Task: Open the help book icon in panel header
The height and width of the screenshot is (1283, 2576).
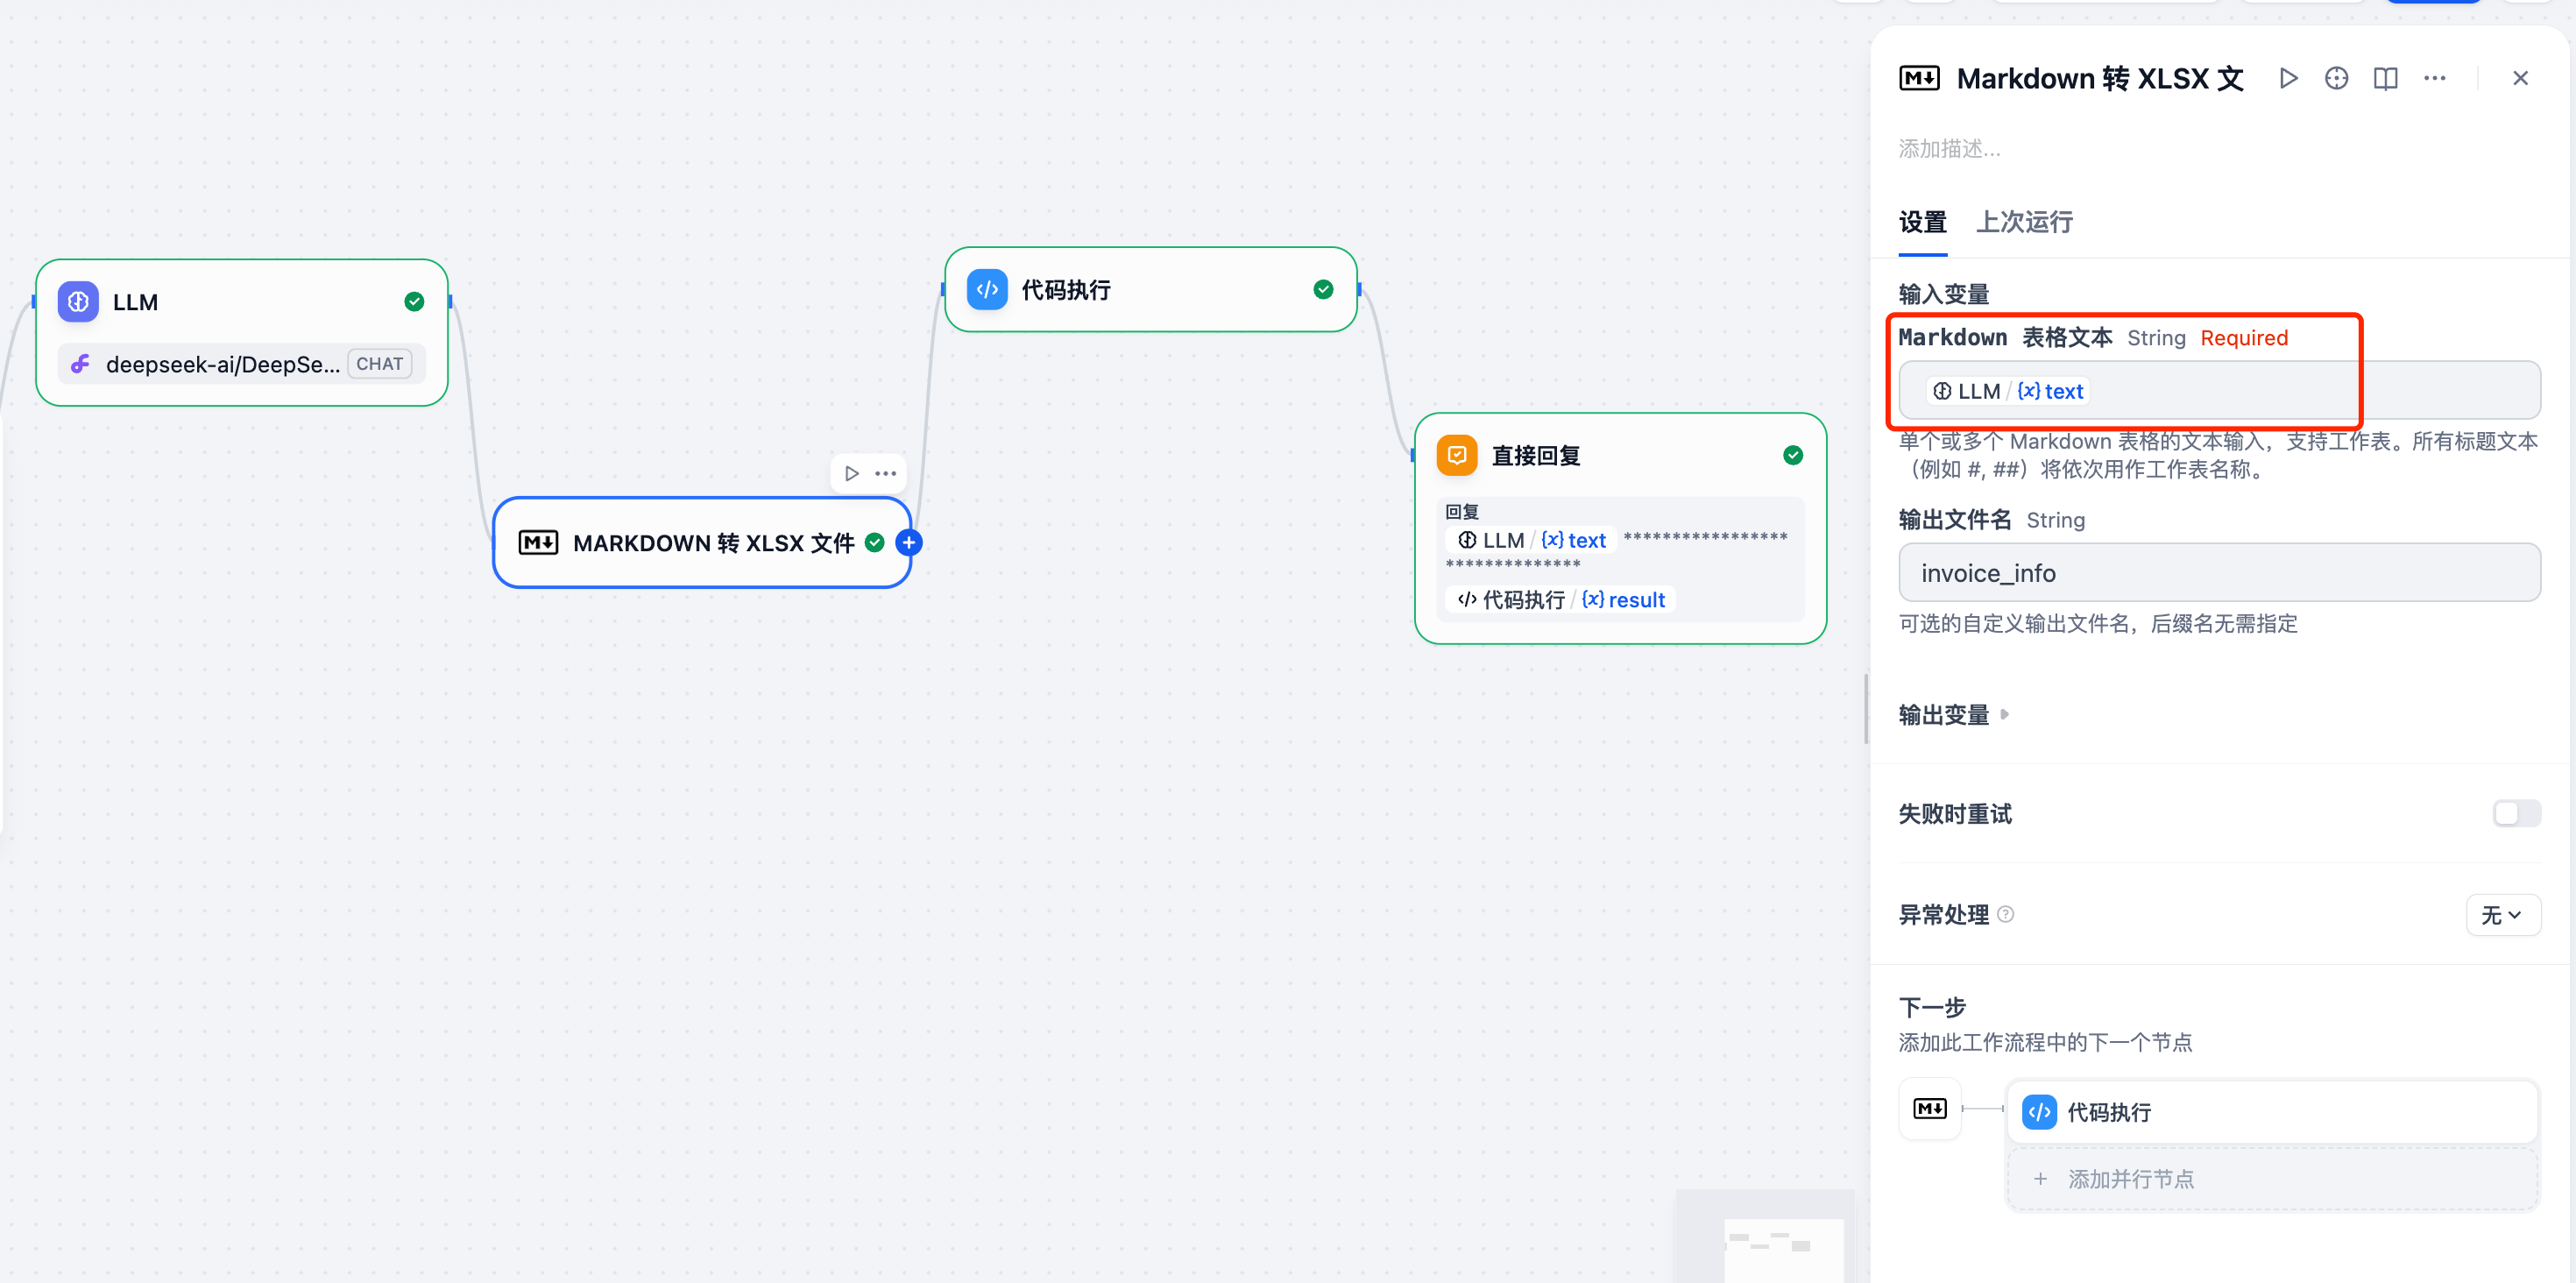Action: 2385,78
